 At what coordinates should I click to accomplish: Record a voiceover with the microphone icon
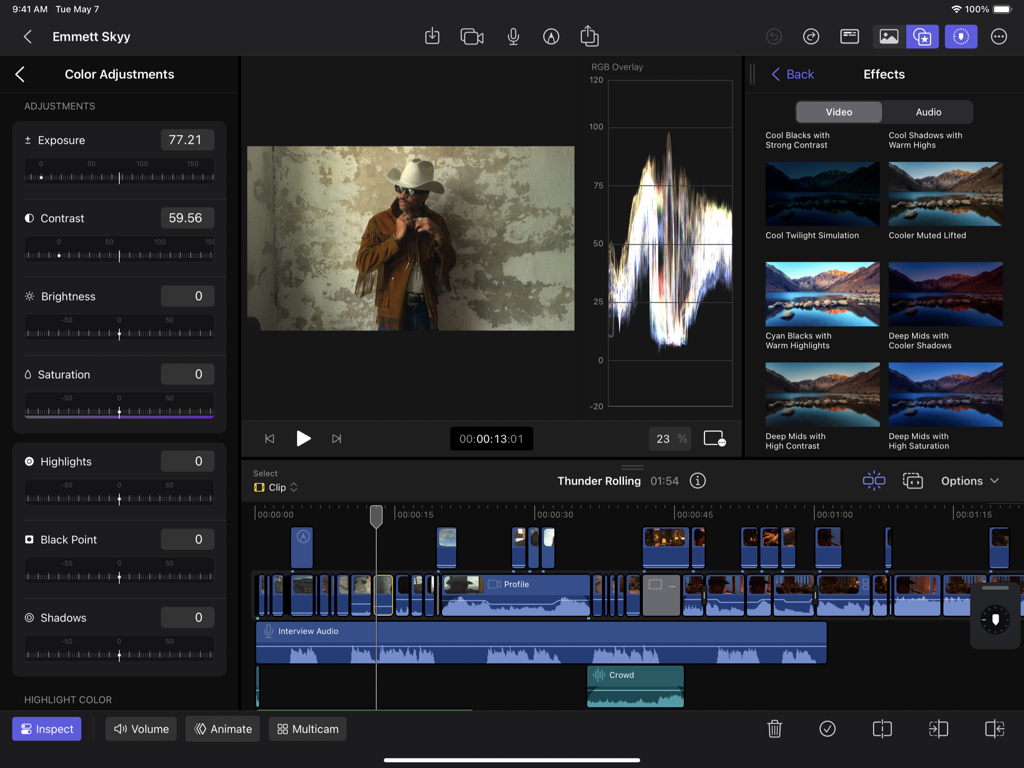513,36
